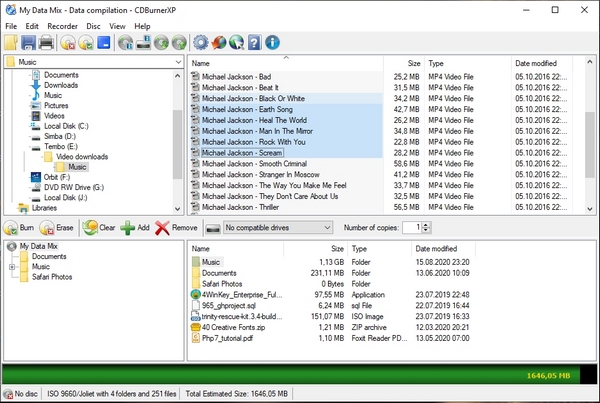
Task: Click the globe with orange arrow icon
Action: click(x=219, y=42)
